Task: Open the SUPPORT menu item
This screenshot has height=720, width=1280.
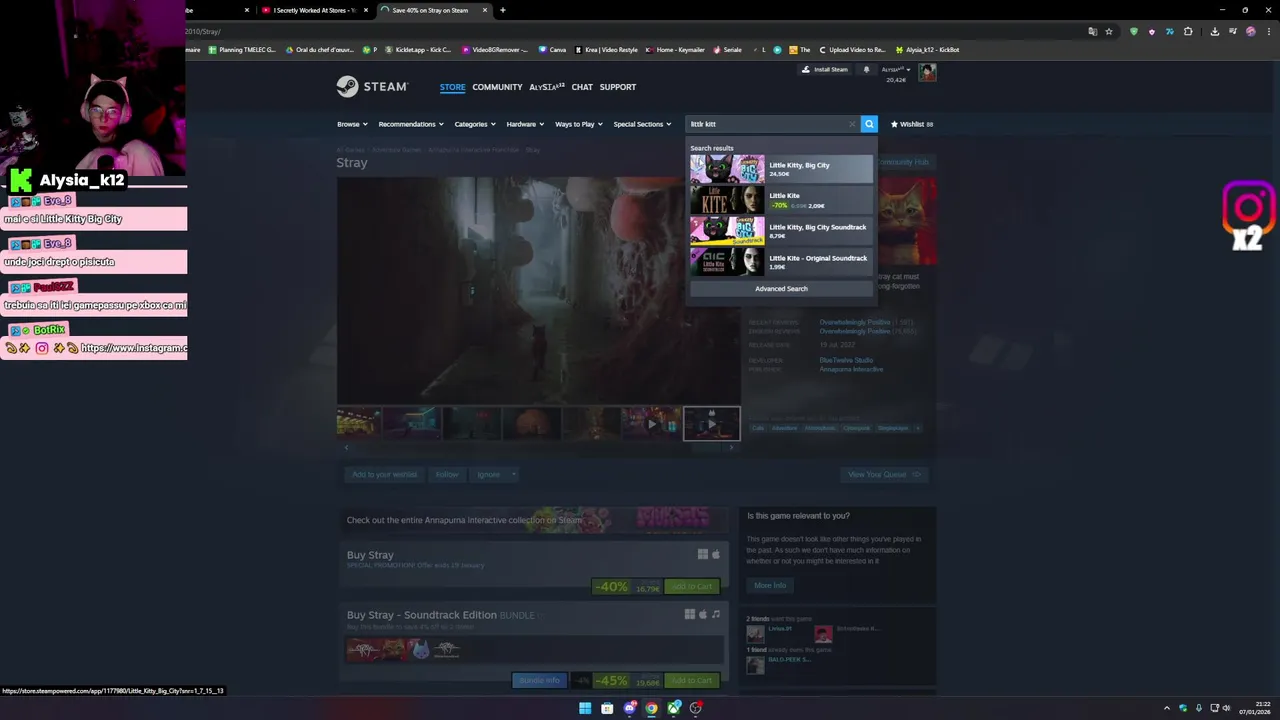Action: tap(617, 87)
